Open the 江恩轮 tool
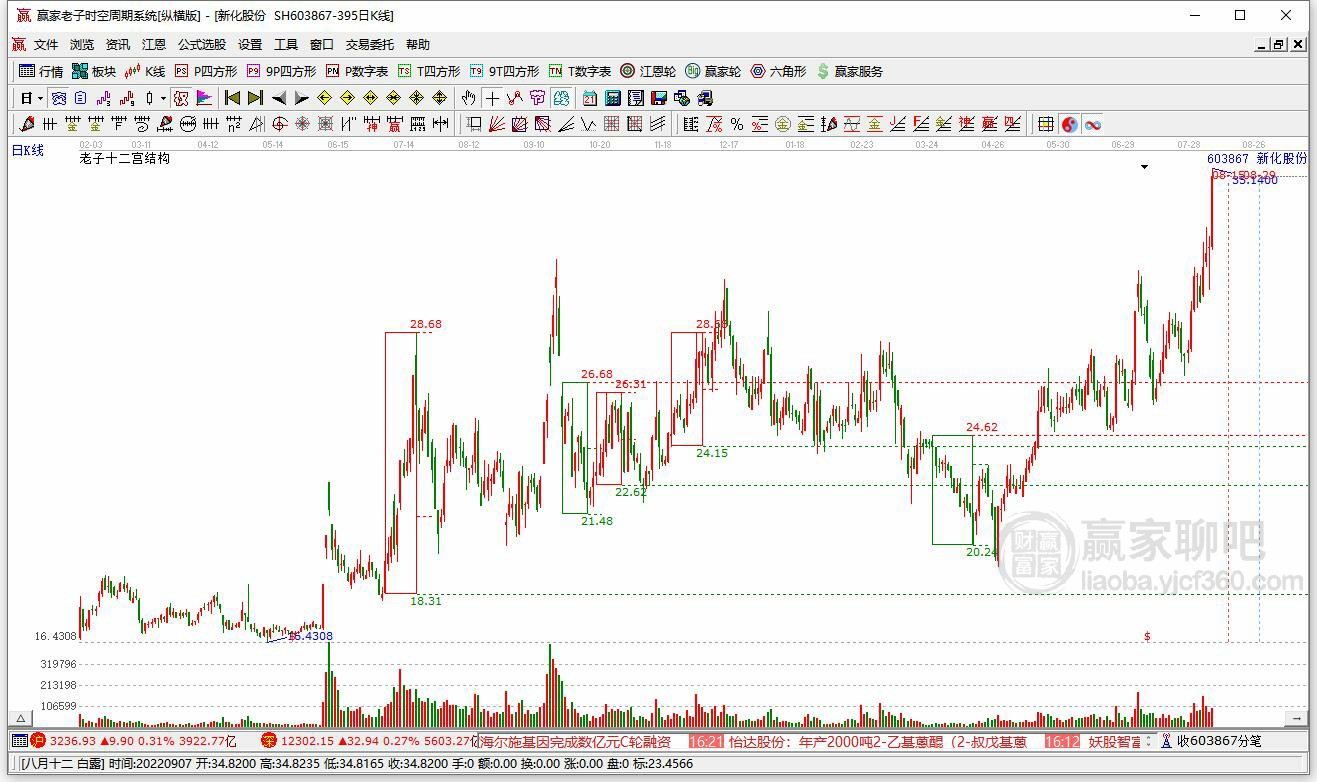The image size is (1317, 782). tap(648, 71)
